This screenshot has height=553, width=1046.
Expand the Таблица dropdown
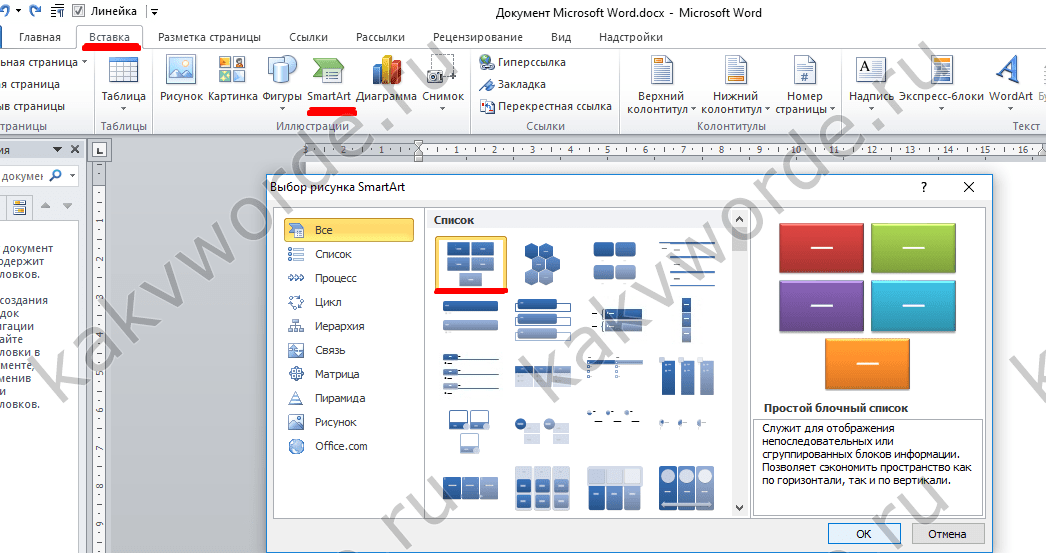tap(123, 97)
